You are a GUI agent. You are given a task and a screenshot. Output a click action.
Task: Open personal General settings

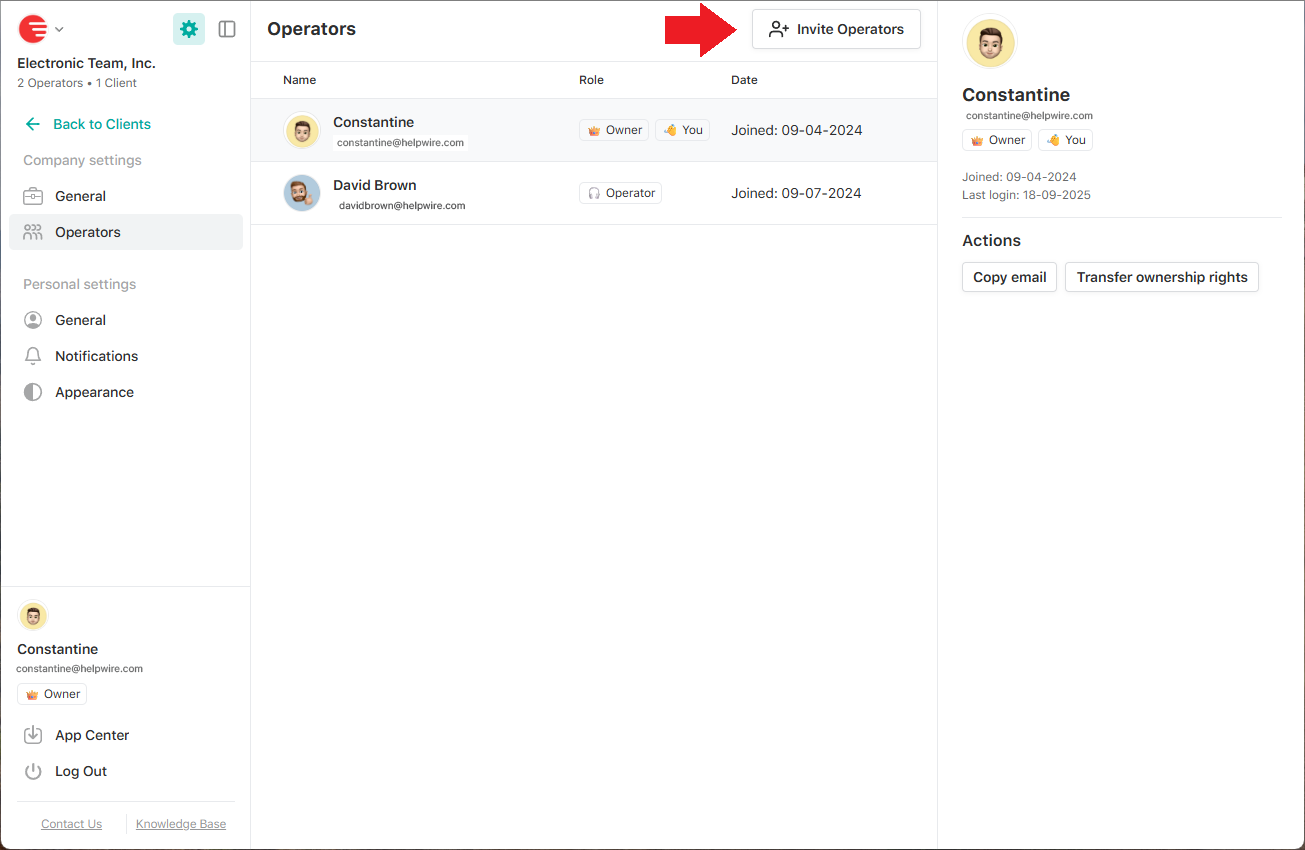click(80, 320)
